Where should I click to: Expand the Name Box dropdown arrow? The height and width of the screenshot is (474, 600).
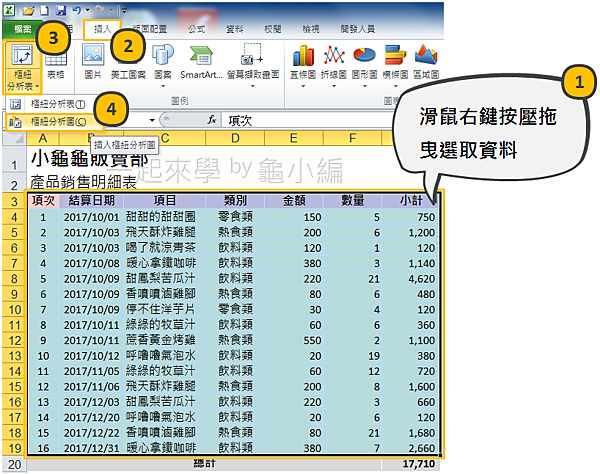(152, 120)
